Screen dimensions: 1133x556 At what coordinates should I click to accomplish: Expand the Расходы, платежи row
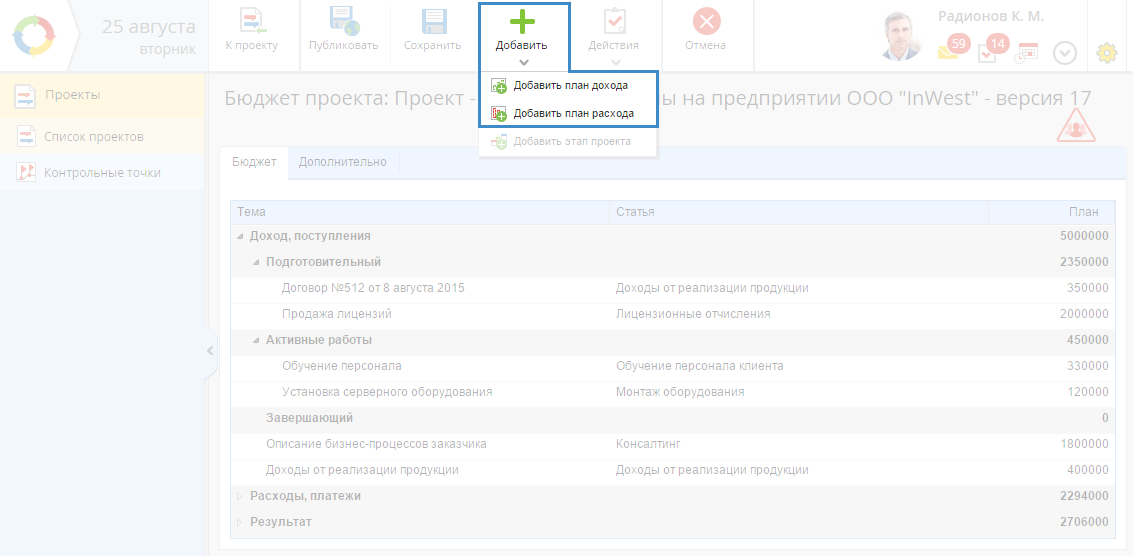240,496
